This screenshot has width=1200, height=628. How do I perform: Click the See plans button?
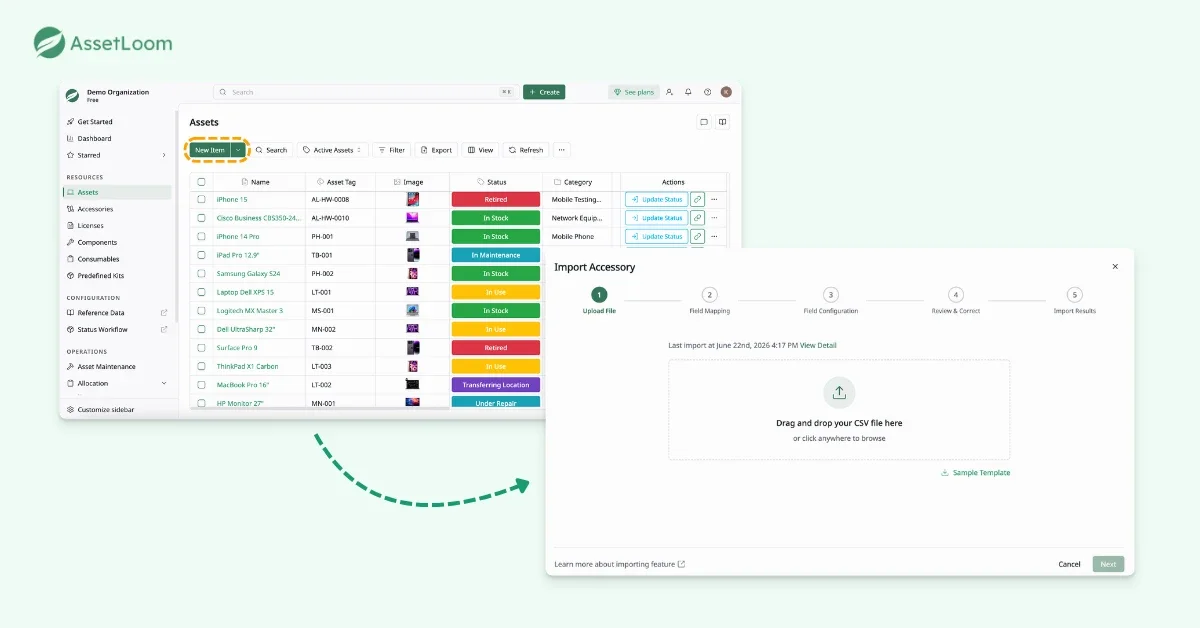(x=633, y=92)
